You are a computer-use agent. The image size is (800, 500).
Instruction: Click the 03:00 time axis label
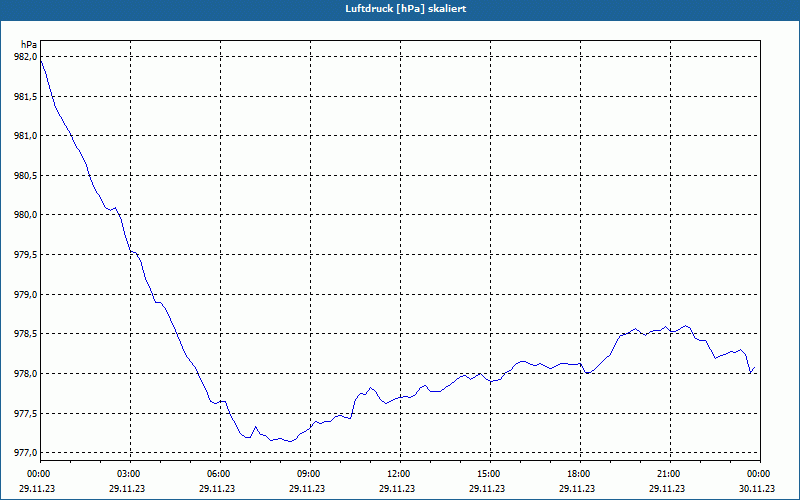point(128,474)
